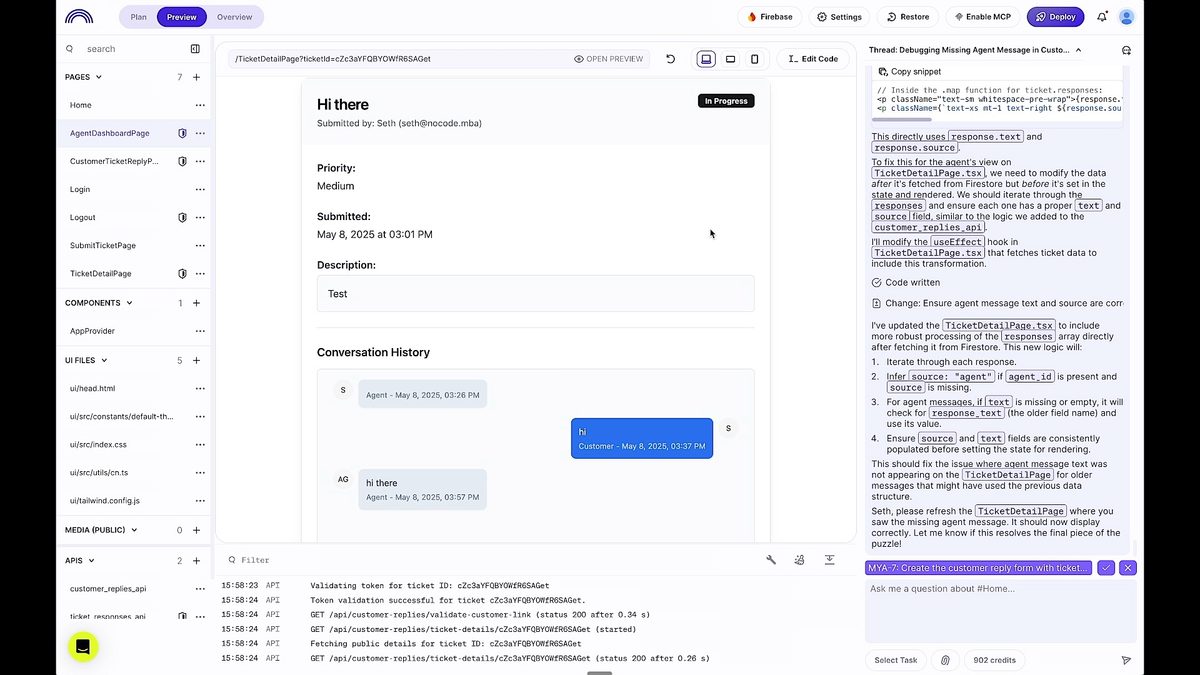This screenshot has height=675, width=1200.
Task: Open more options for Login page
Action: pyautogui.click(x=200, y=189)
